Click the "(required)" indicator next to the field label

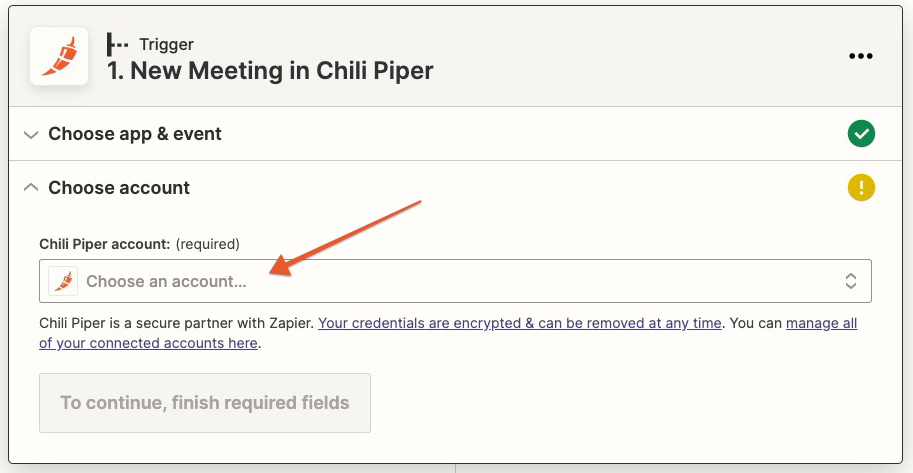(208, 244)
